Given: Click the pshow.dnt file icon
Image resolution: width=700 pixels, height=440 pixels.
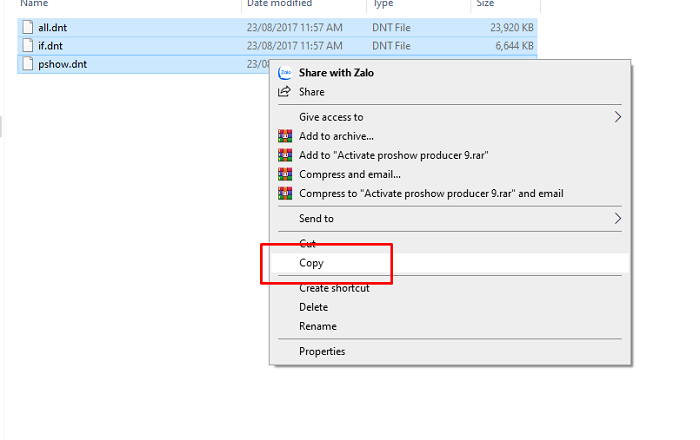Looking at the screenshot, I should pyautogui.click(x=28, y=64).
